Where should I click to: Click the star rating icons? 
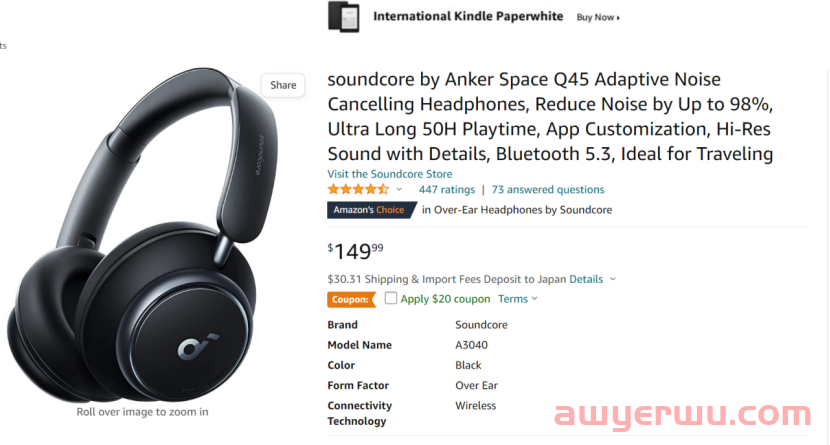[358, 189]
